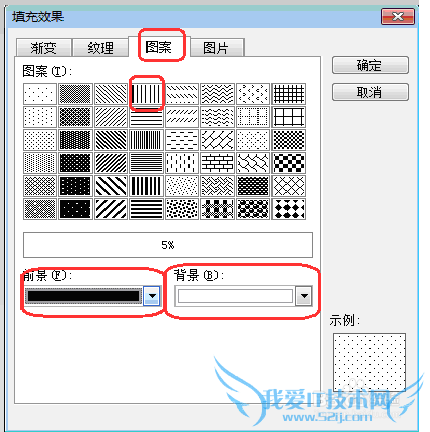Click the 取消 button
The height and width of the screenshot is (432, 430).
pyautogui.click(x=370, y=92)
